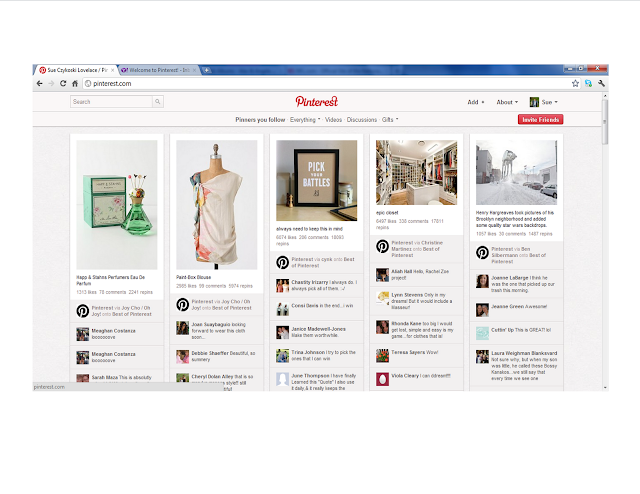Click the blue extension icon beside star
This screenshot has height=494, width=640.
tap(588, 83)
